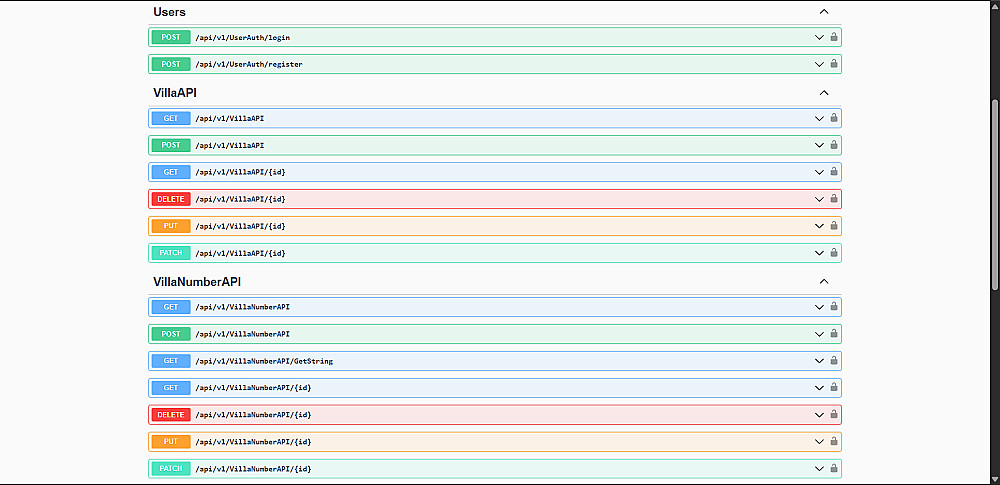The width and height of the screenshot is (1000, 485).
Task: Expand chevron on GET VillaAPI/{id} row
Action: coord(820,172)
